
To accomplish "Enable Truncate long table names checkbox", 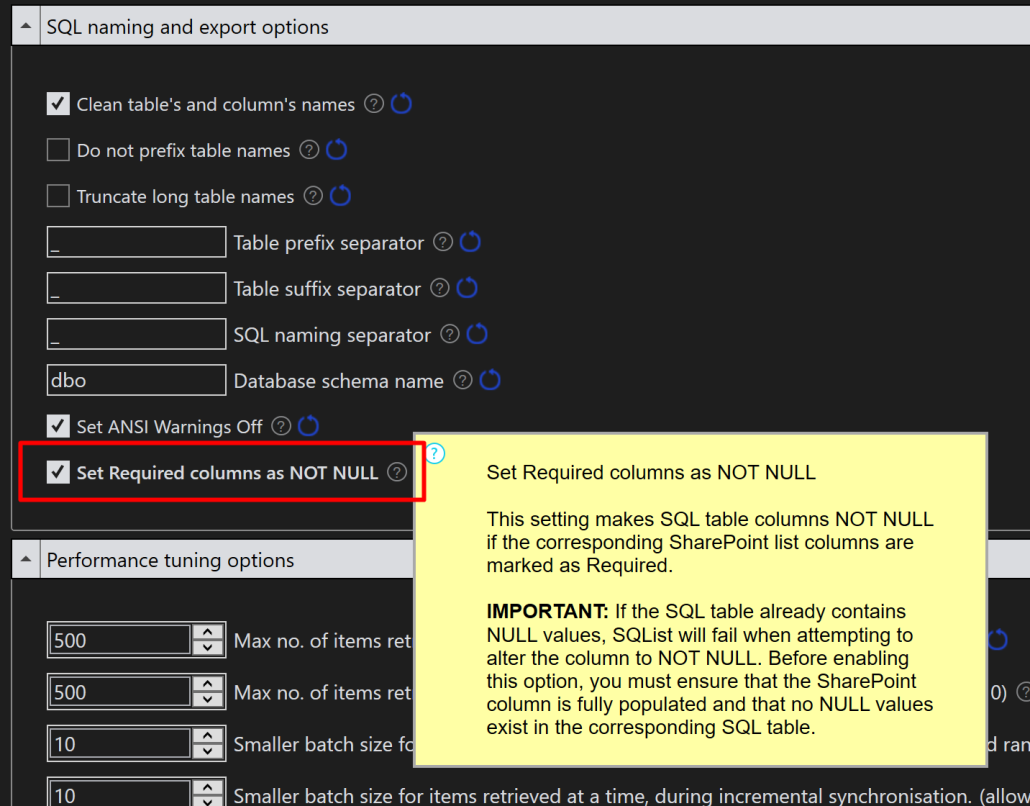I will pyautogui.click(x=58, y=196).
